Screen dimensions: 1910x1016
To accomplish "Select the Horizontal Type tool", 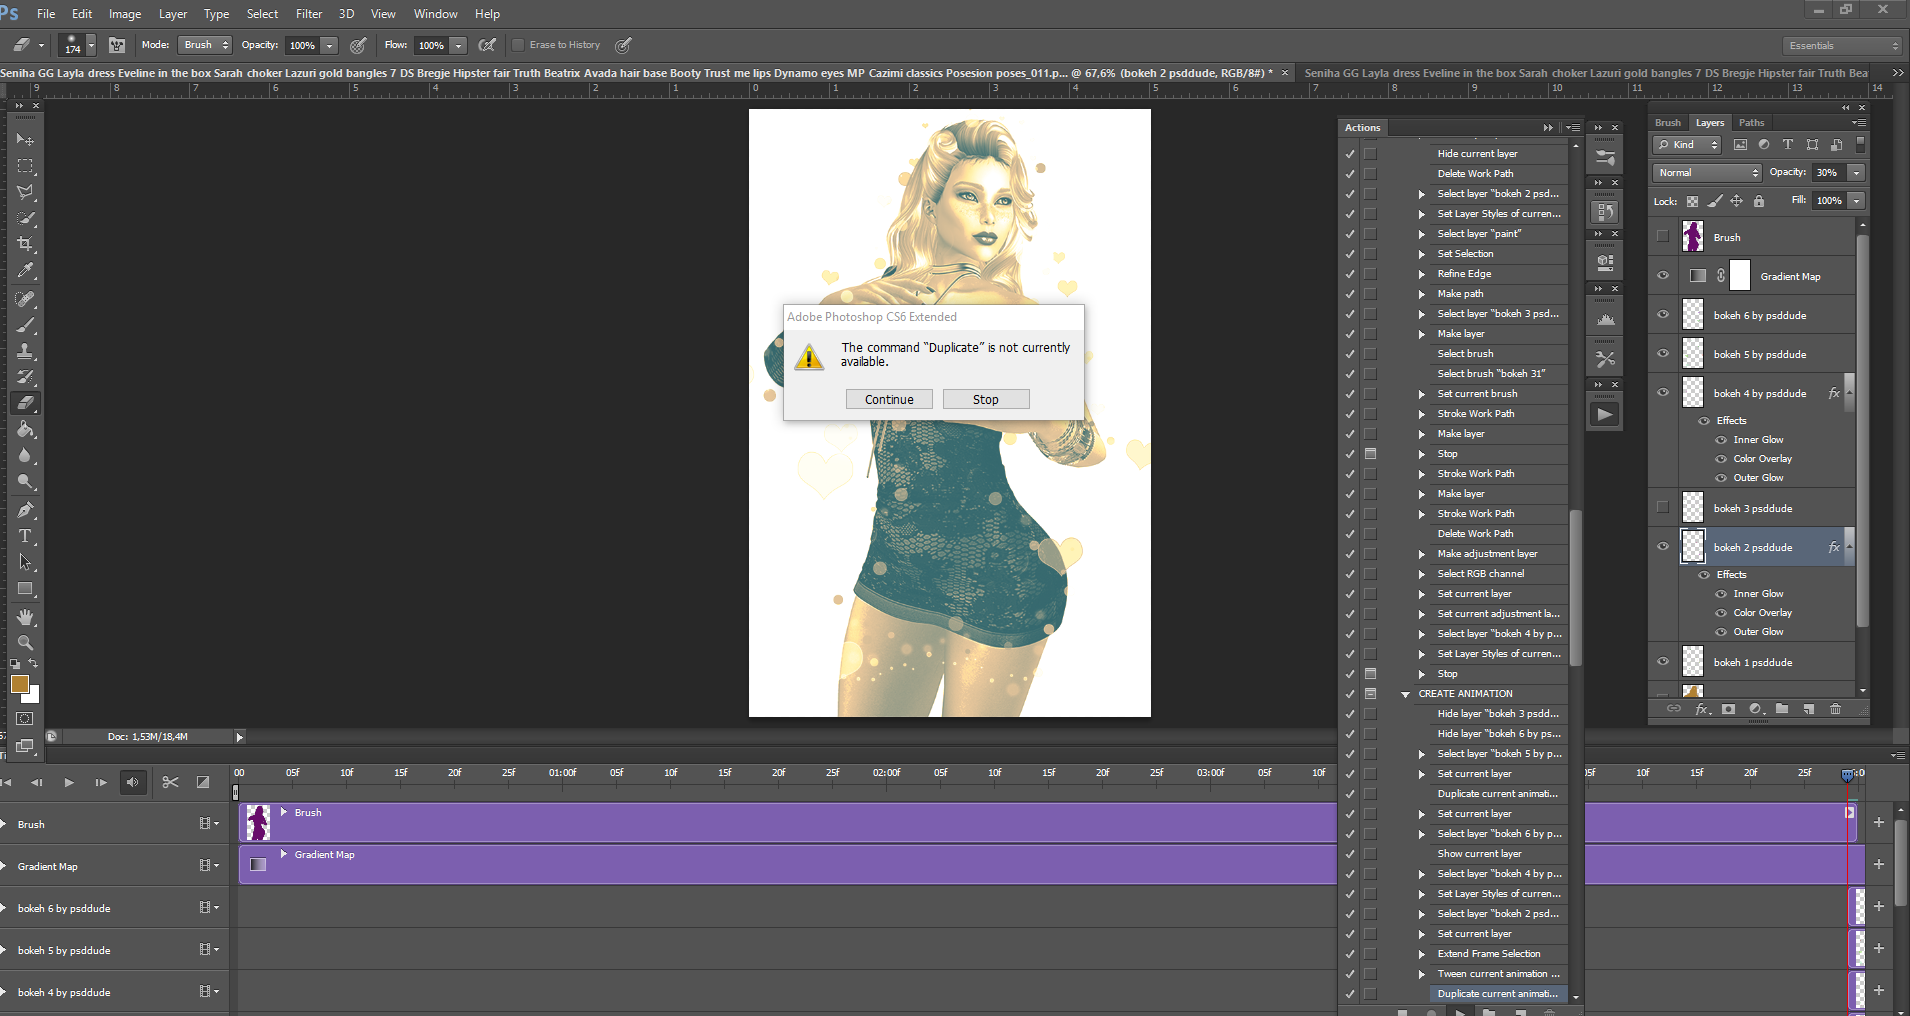I will tap(26, 537).
